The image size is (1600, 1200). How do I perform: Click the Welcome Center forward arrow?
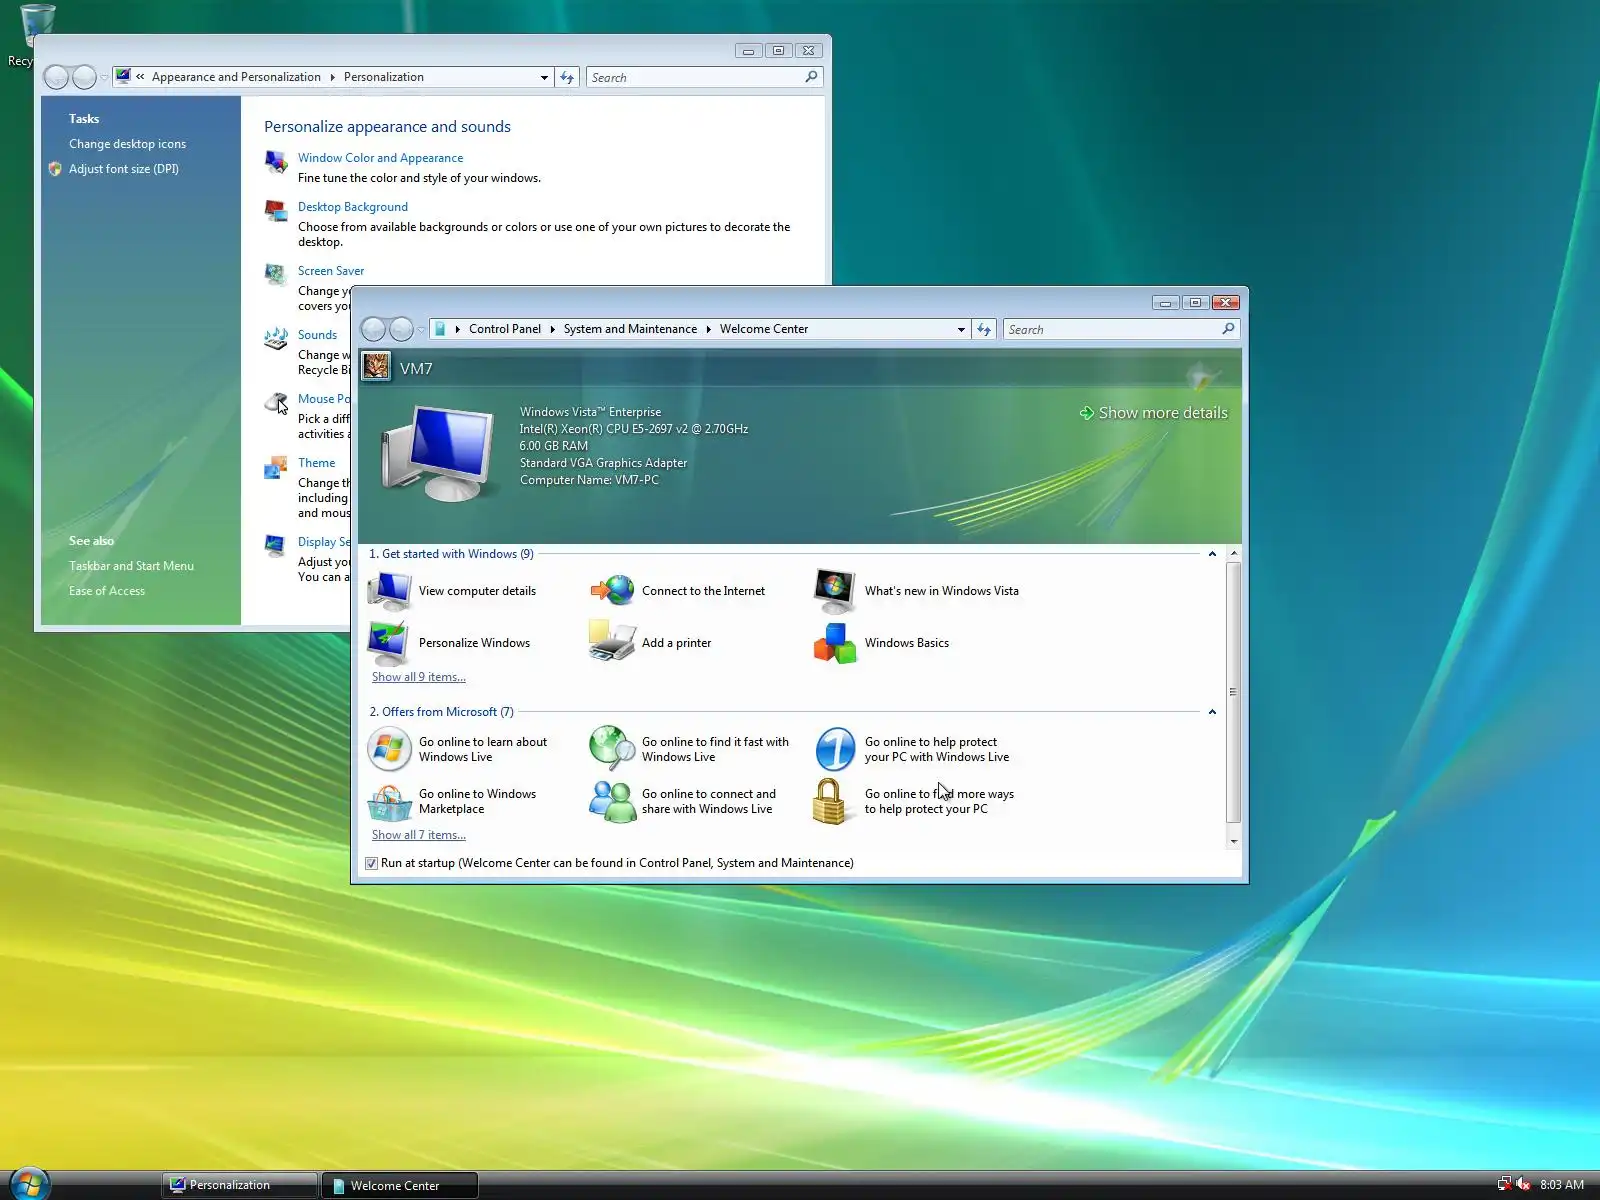click(x=401, y=329)
